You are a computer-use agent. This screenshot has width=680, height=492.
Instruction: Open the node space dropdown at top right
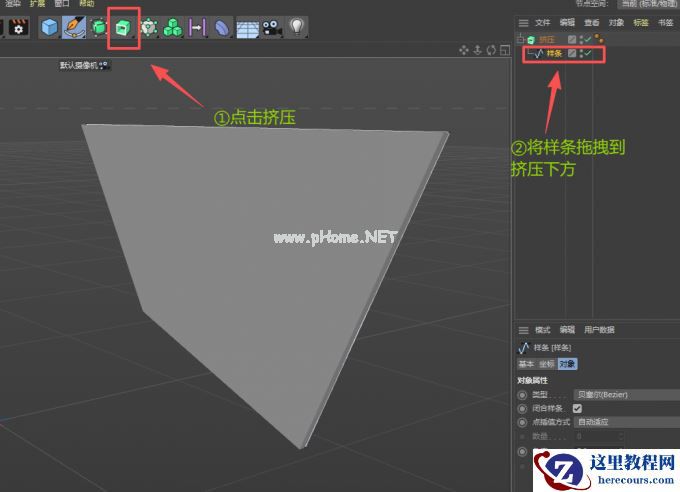(x=649, y=4)
